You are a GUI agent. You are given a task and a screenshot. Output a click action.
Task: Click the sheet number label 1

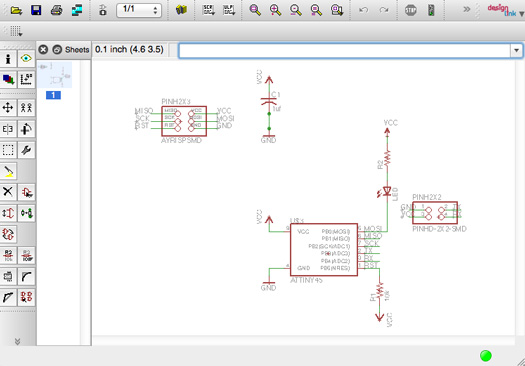(53, 95)
